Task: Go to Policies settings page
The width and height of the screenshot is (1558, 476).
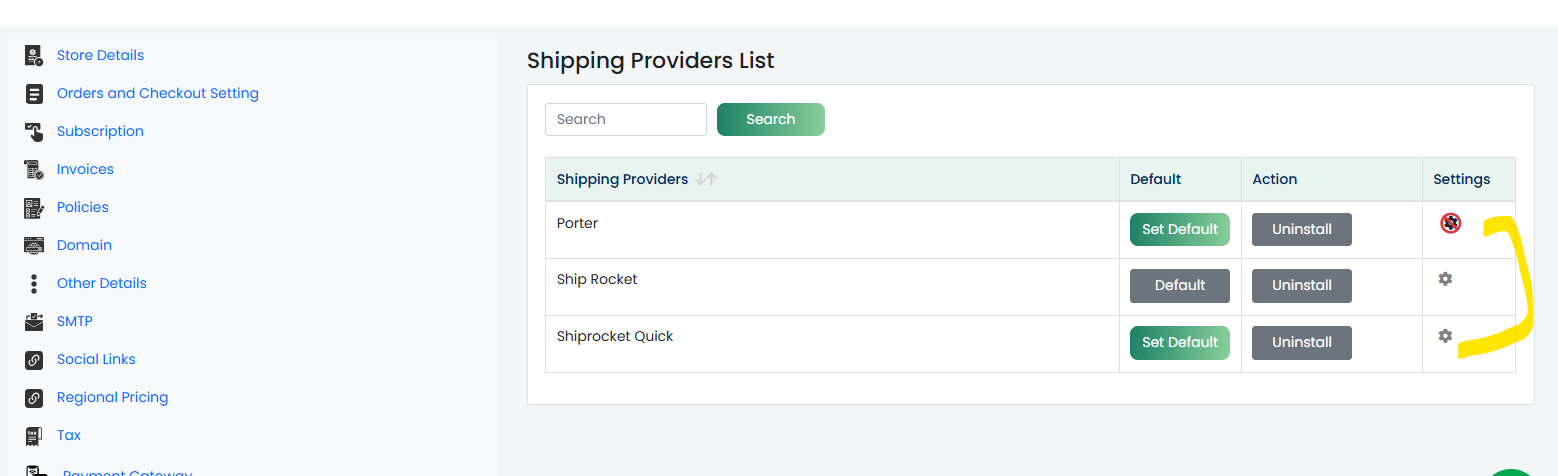Action: click(x=83, y=207)
